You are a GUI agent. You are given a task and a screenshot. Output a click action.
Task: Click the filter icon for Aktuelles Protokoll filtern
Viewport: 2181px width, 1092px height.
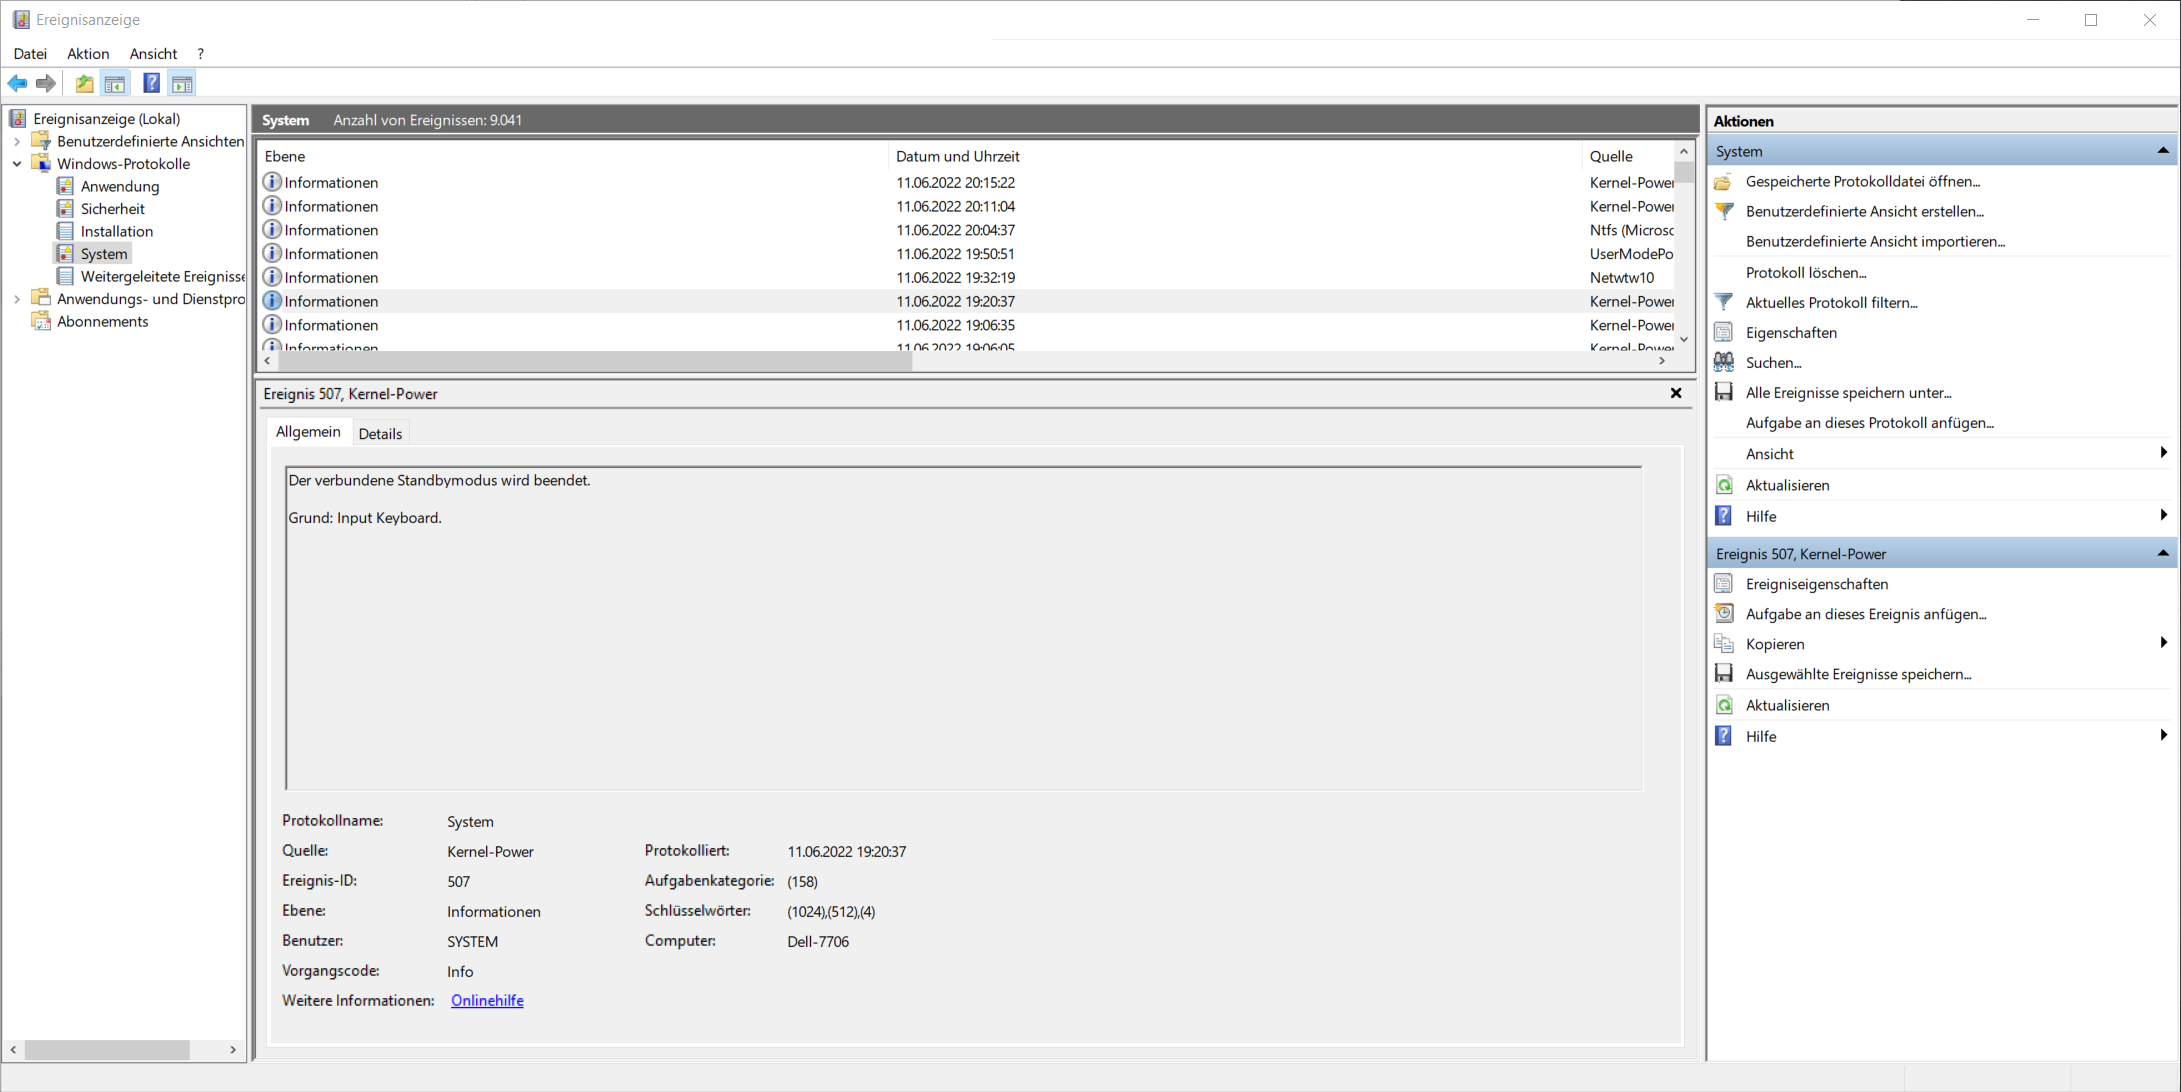coord(1724,302)
